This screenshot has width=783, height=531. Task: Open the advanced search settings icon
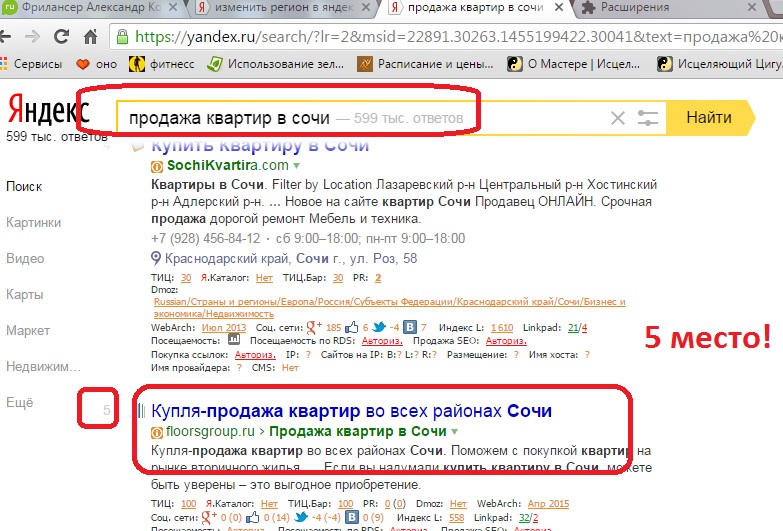[x=648, y=118]
